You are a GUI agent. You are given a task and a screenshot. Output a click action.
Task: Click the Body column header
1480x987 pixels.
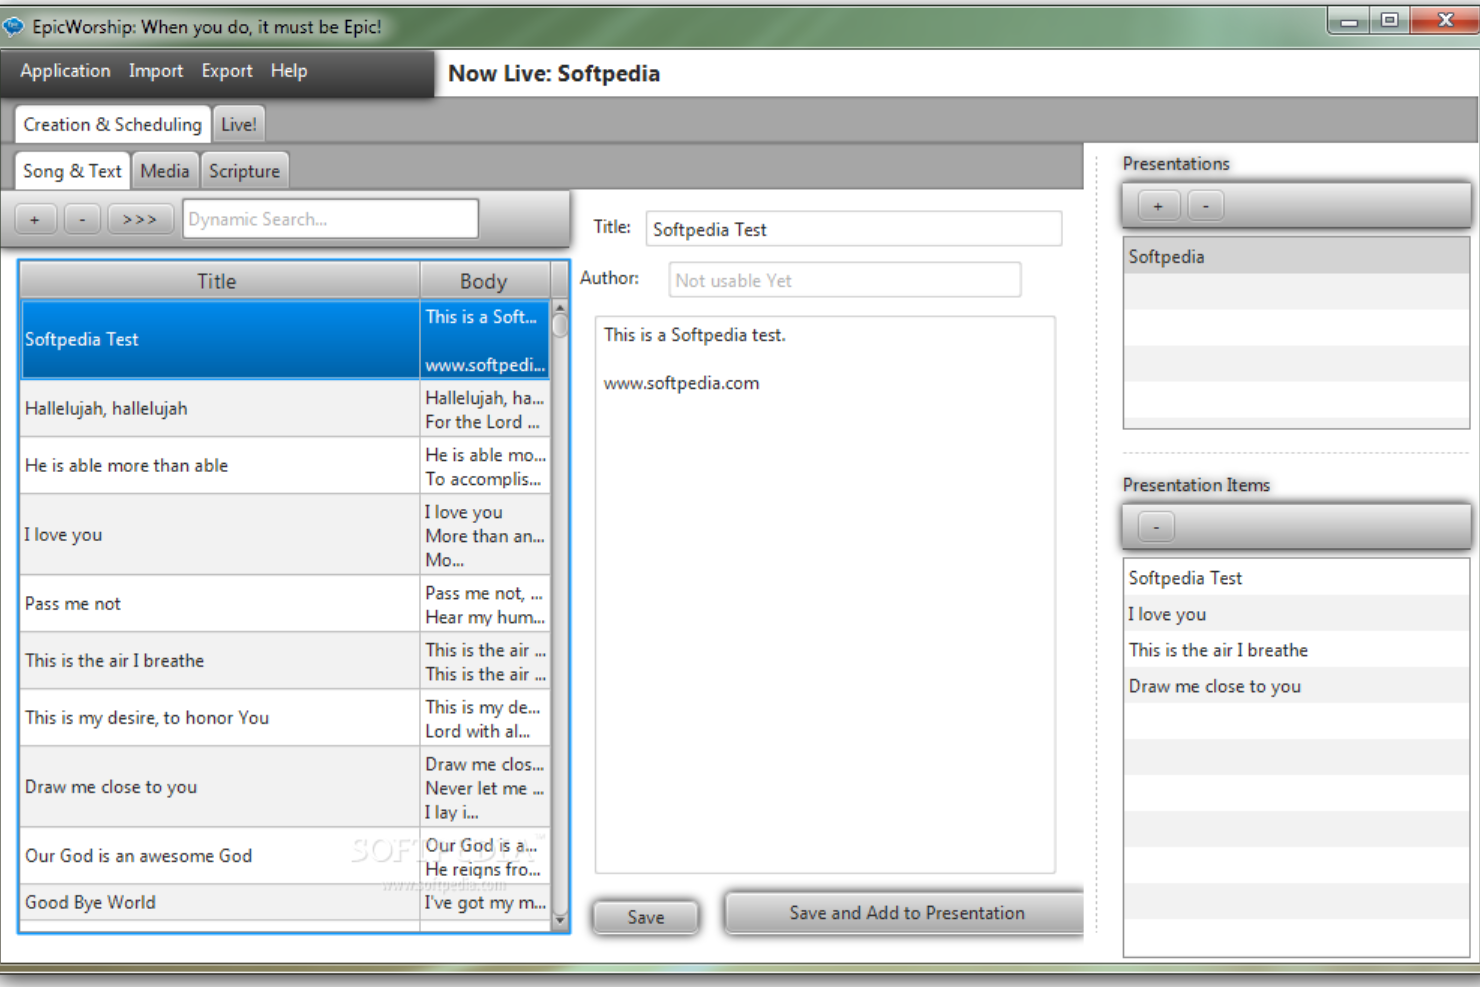pyautogui.click(x=484, y=281)
